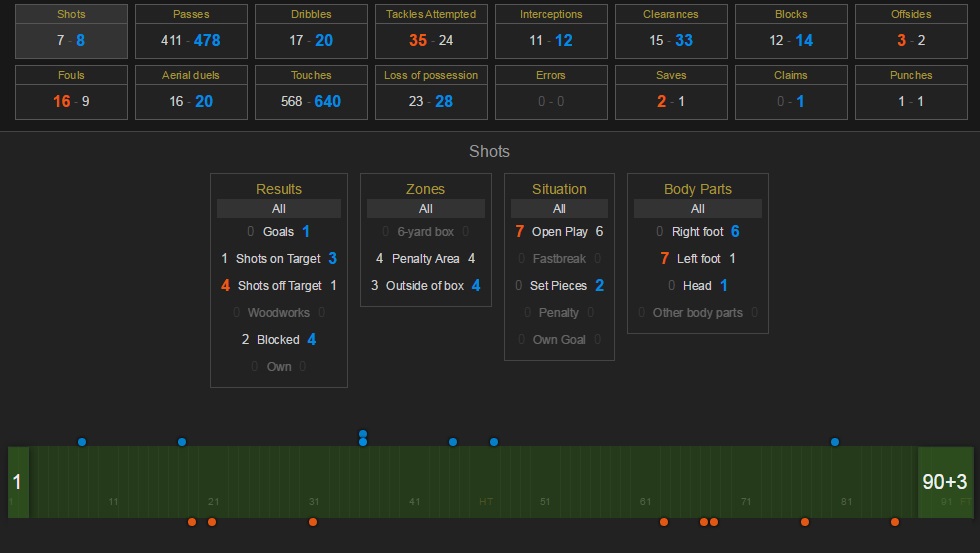The image size is (980, 553).
Task: Open the Aerial duels tile
Action: coord(191,92)
